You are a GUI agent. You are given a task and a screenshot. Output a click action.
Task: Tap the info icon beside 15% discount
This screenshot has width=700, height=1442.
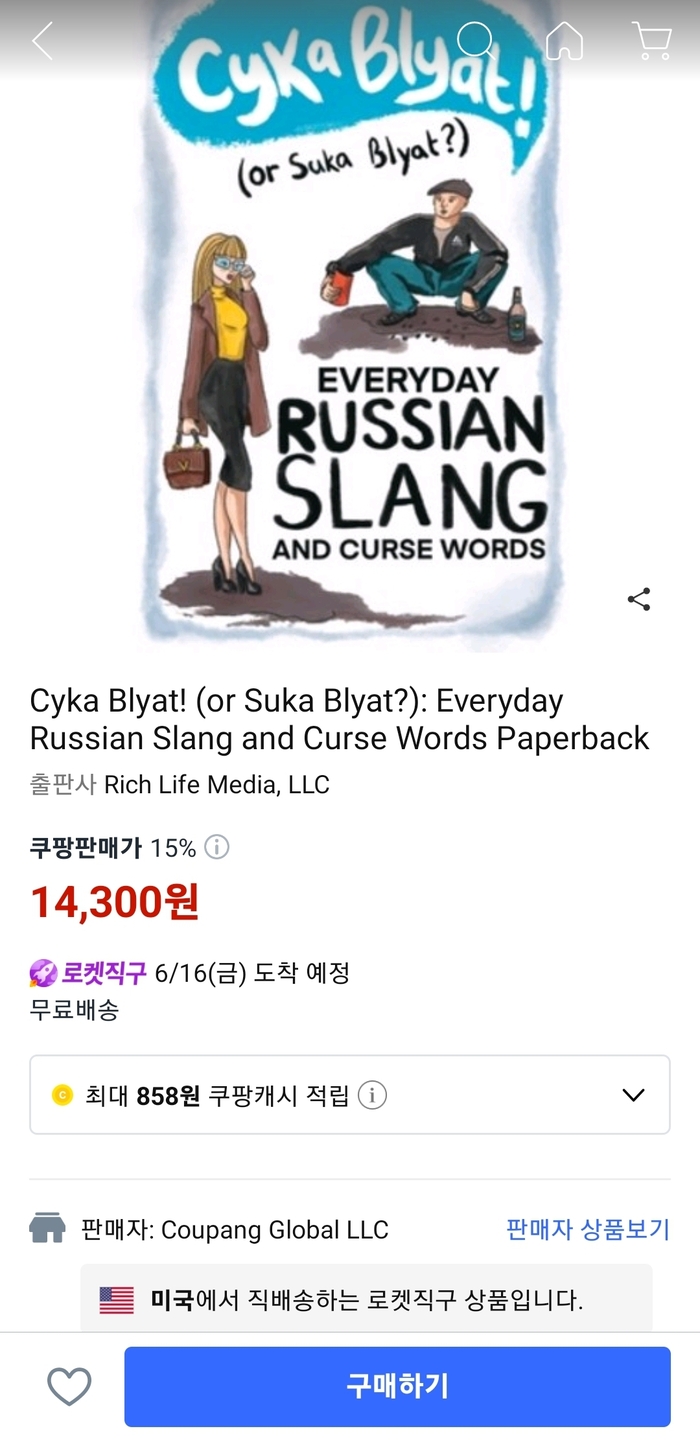tap(217, 848)
